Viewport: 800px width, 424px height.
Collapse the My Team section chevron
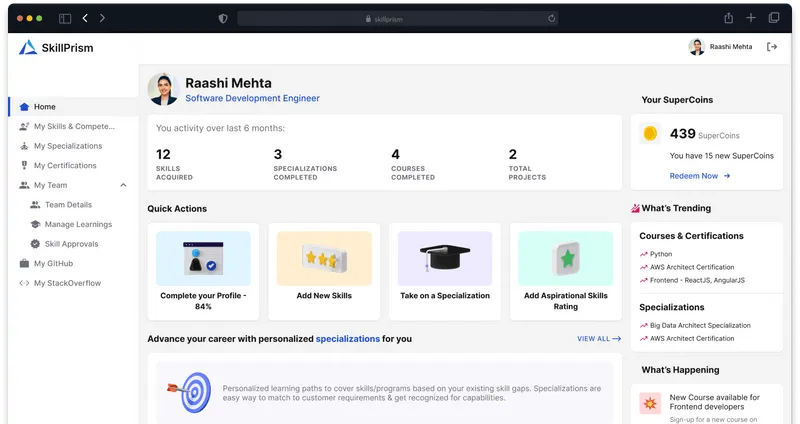click(123, 185)
